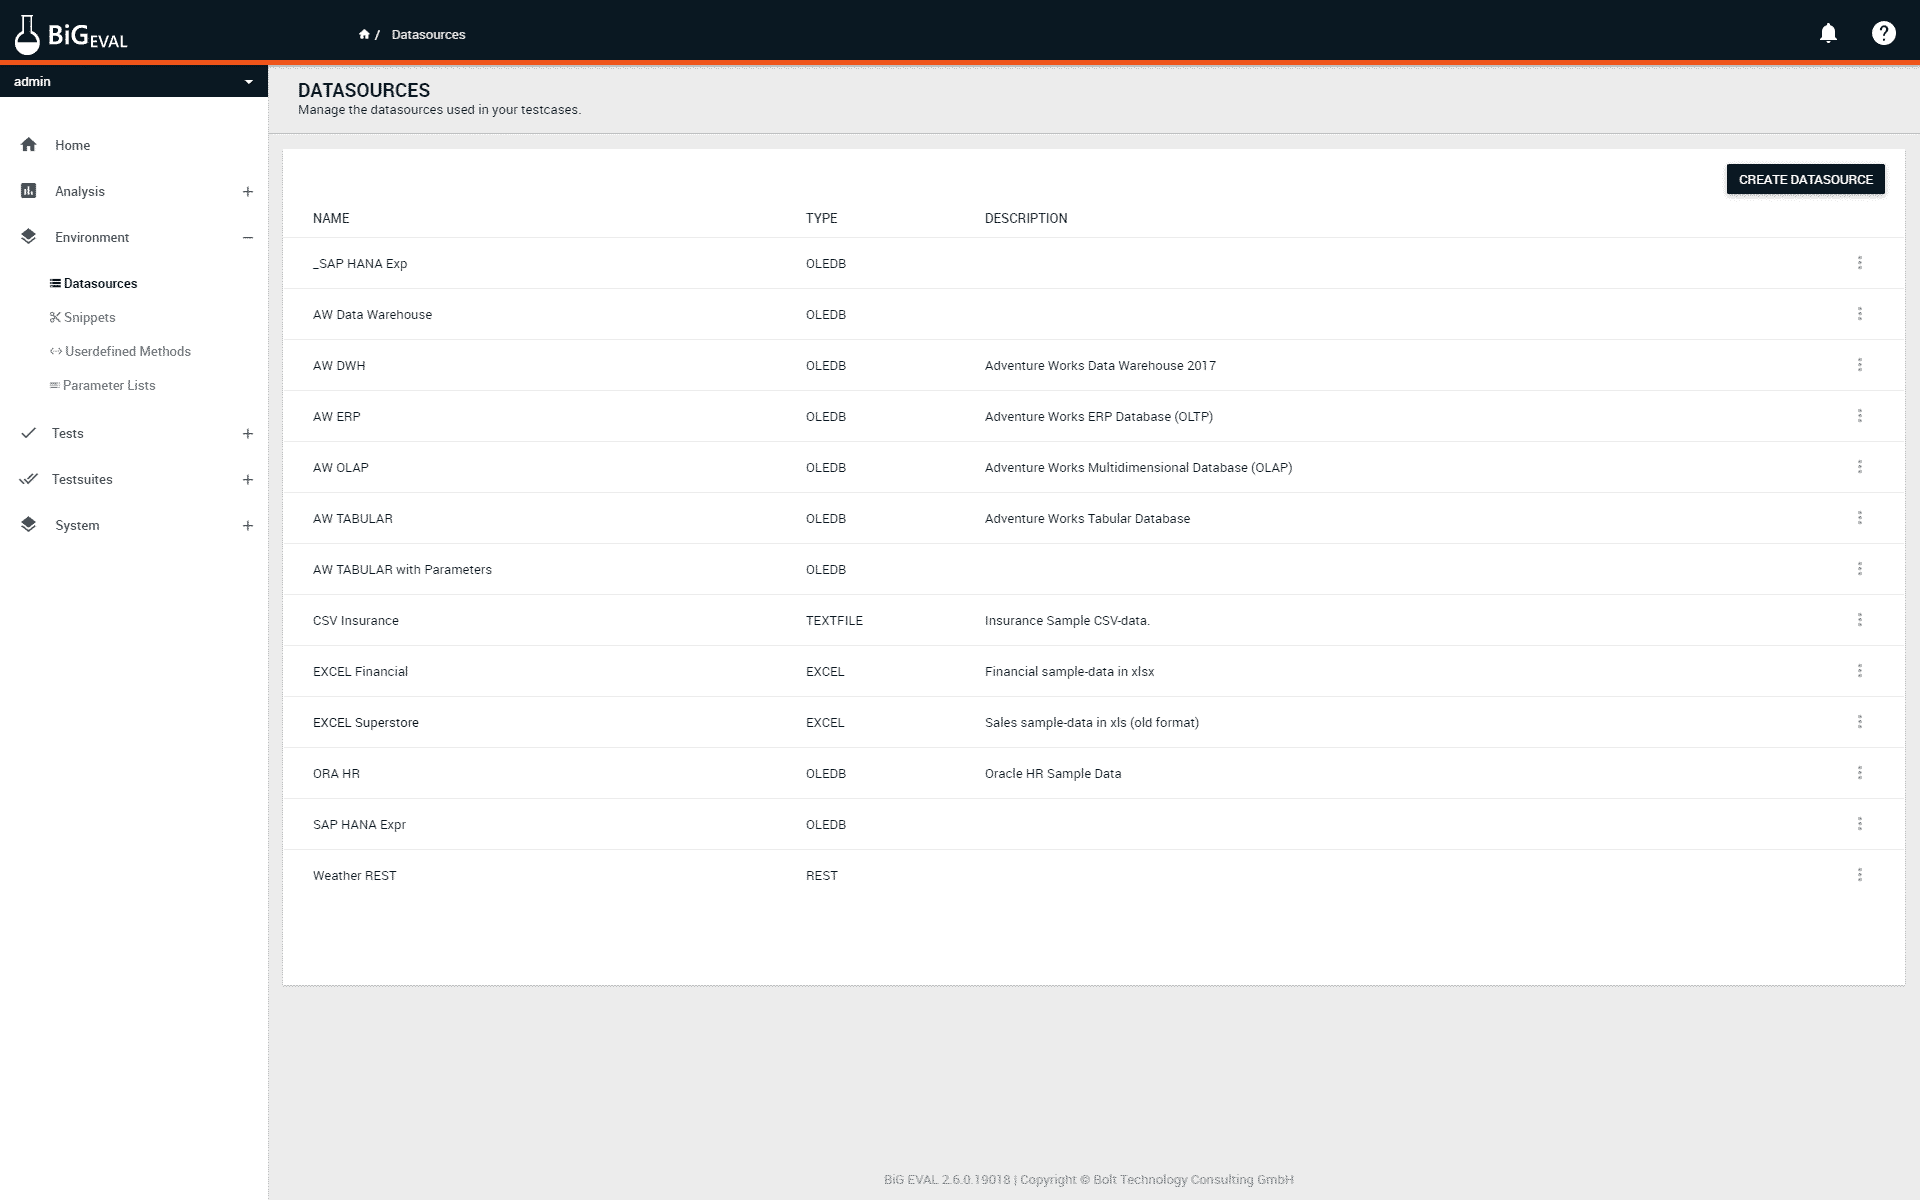This screenshot has height=1200, width=1920.
Task: Open row menu for CSV Insurance
Action: pyautogui.click(x=1859, y=620)
